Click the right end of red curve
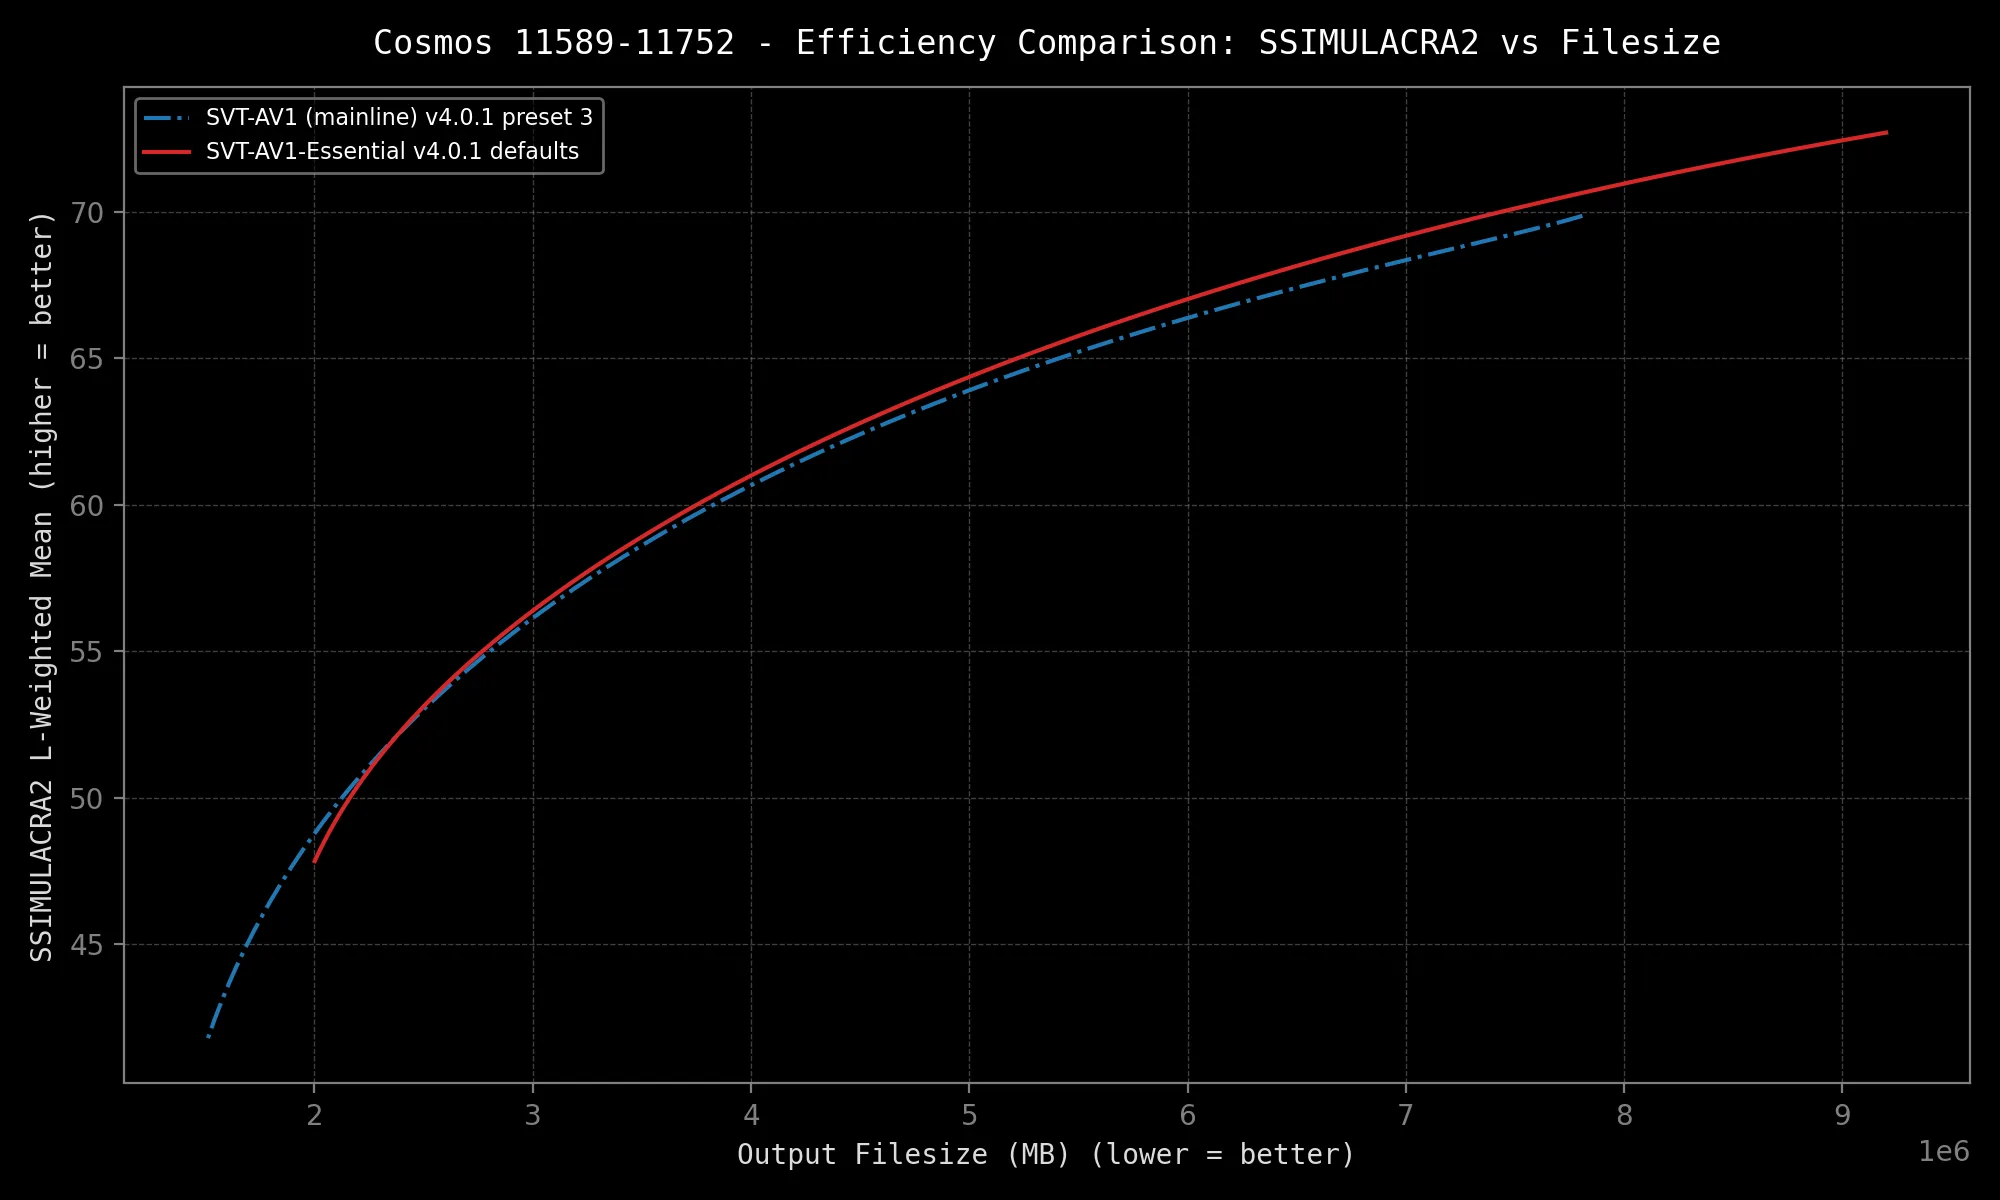2000x1200 pixels. coord(1886,132)
